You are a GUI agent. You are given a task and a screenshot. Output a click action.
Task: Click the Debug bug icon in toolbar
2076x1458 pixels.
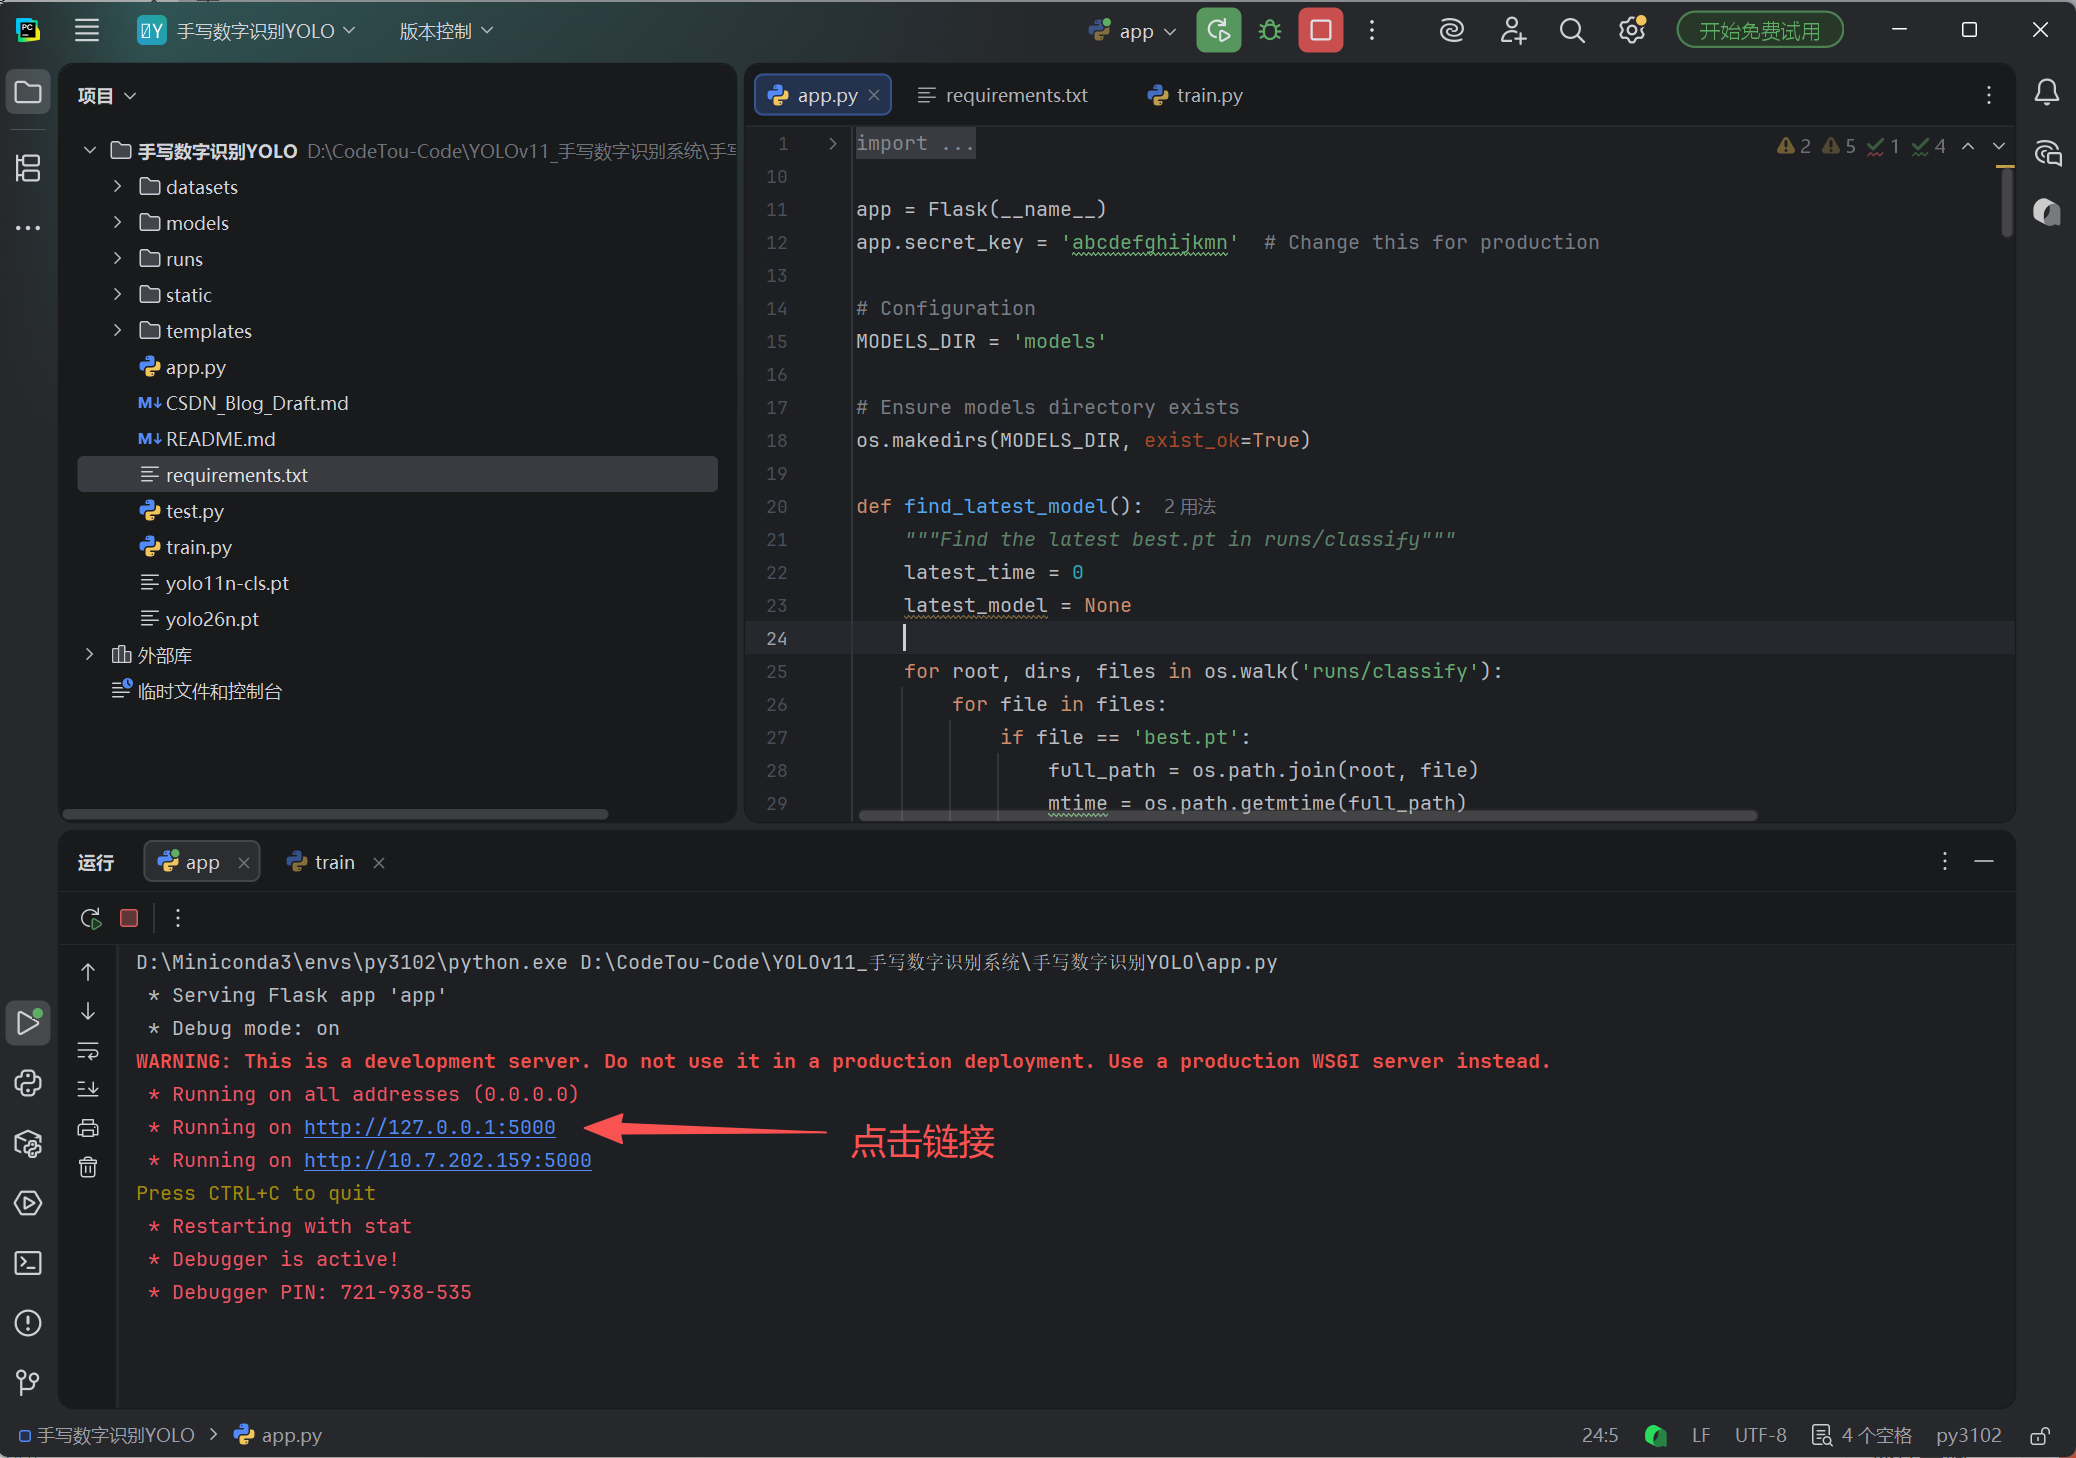(x=1269, y=31)
